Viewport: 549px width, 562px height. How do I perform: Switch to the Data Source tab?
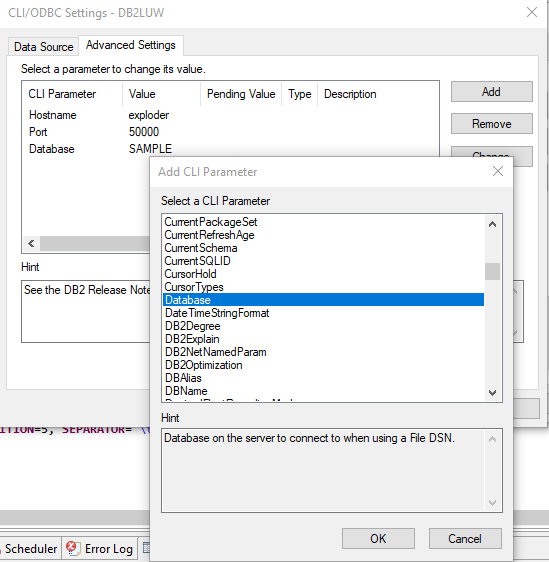point(43,47)
